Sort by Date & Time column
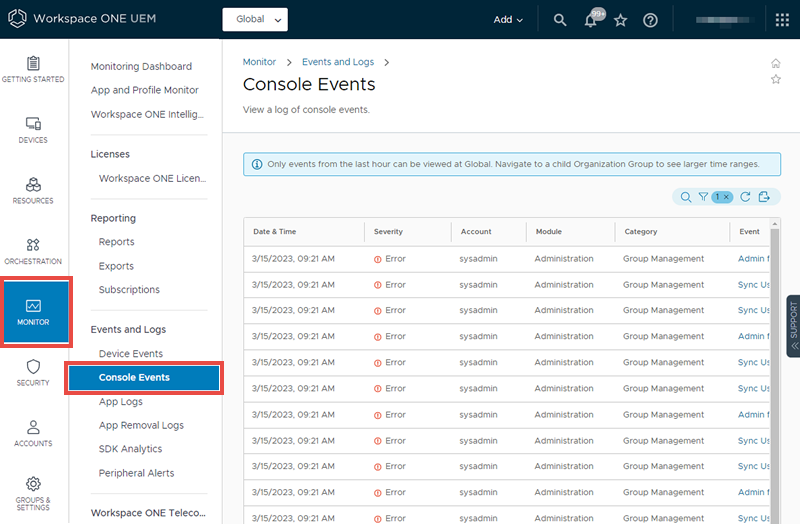 point(274,232)
